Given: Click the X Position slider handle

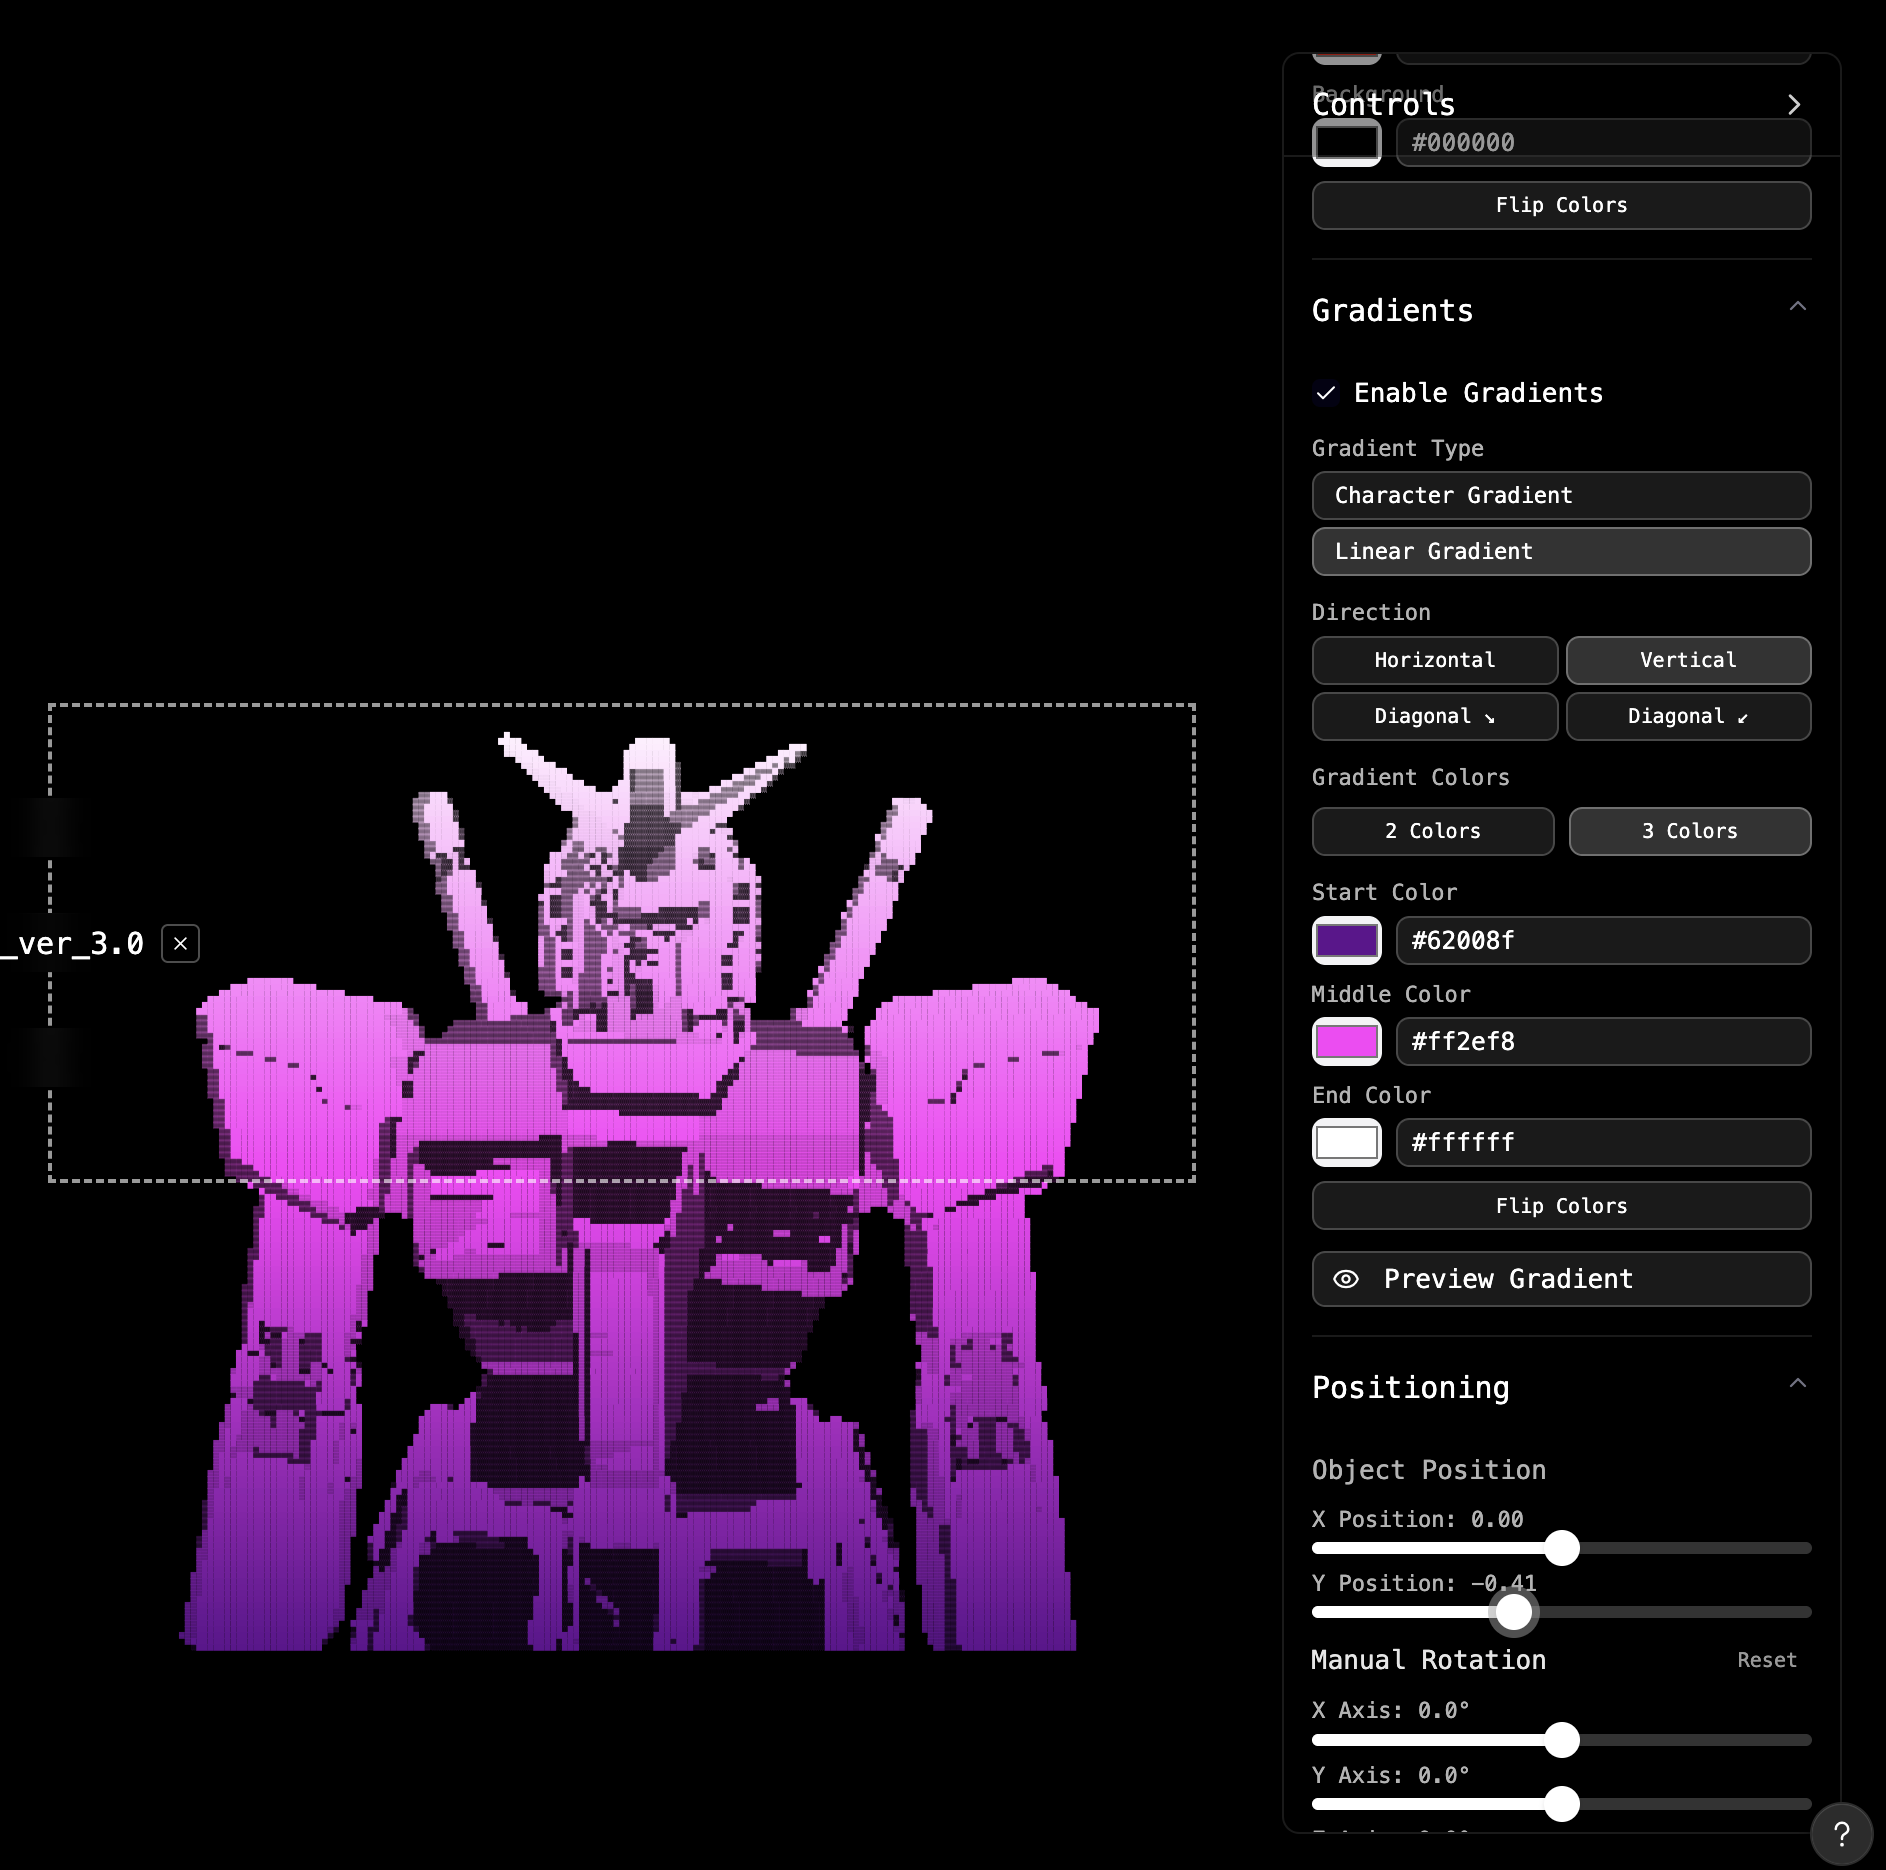Looking at the screenshot, I should (x=1561, y=1548).
